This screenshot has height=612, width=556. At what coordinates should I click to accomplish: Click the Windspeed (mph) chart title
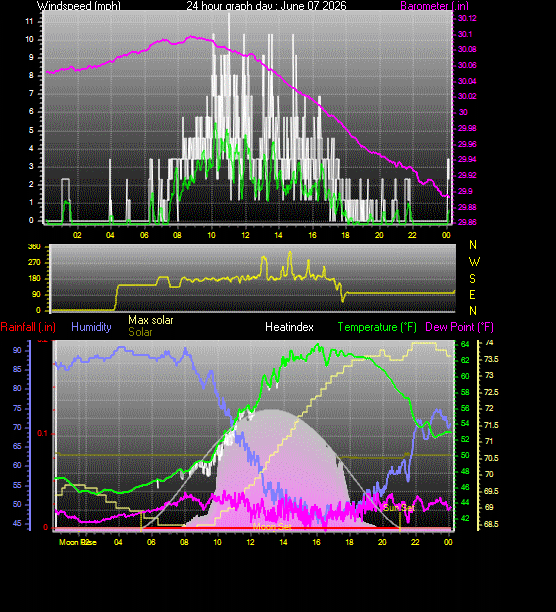pyautogui.click(x=79, y=5)
